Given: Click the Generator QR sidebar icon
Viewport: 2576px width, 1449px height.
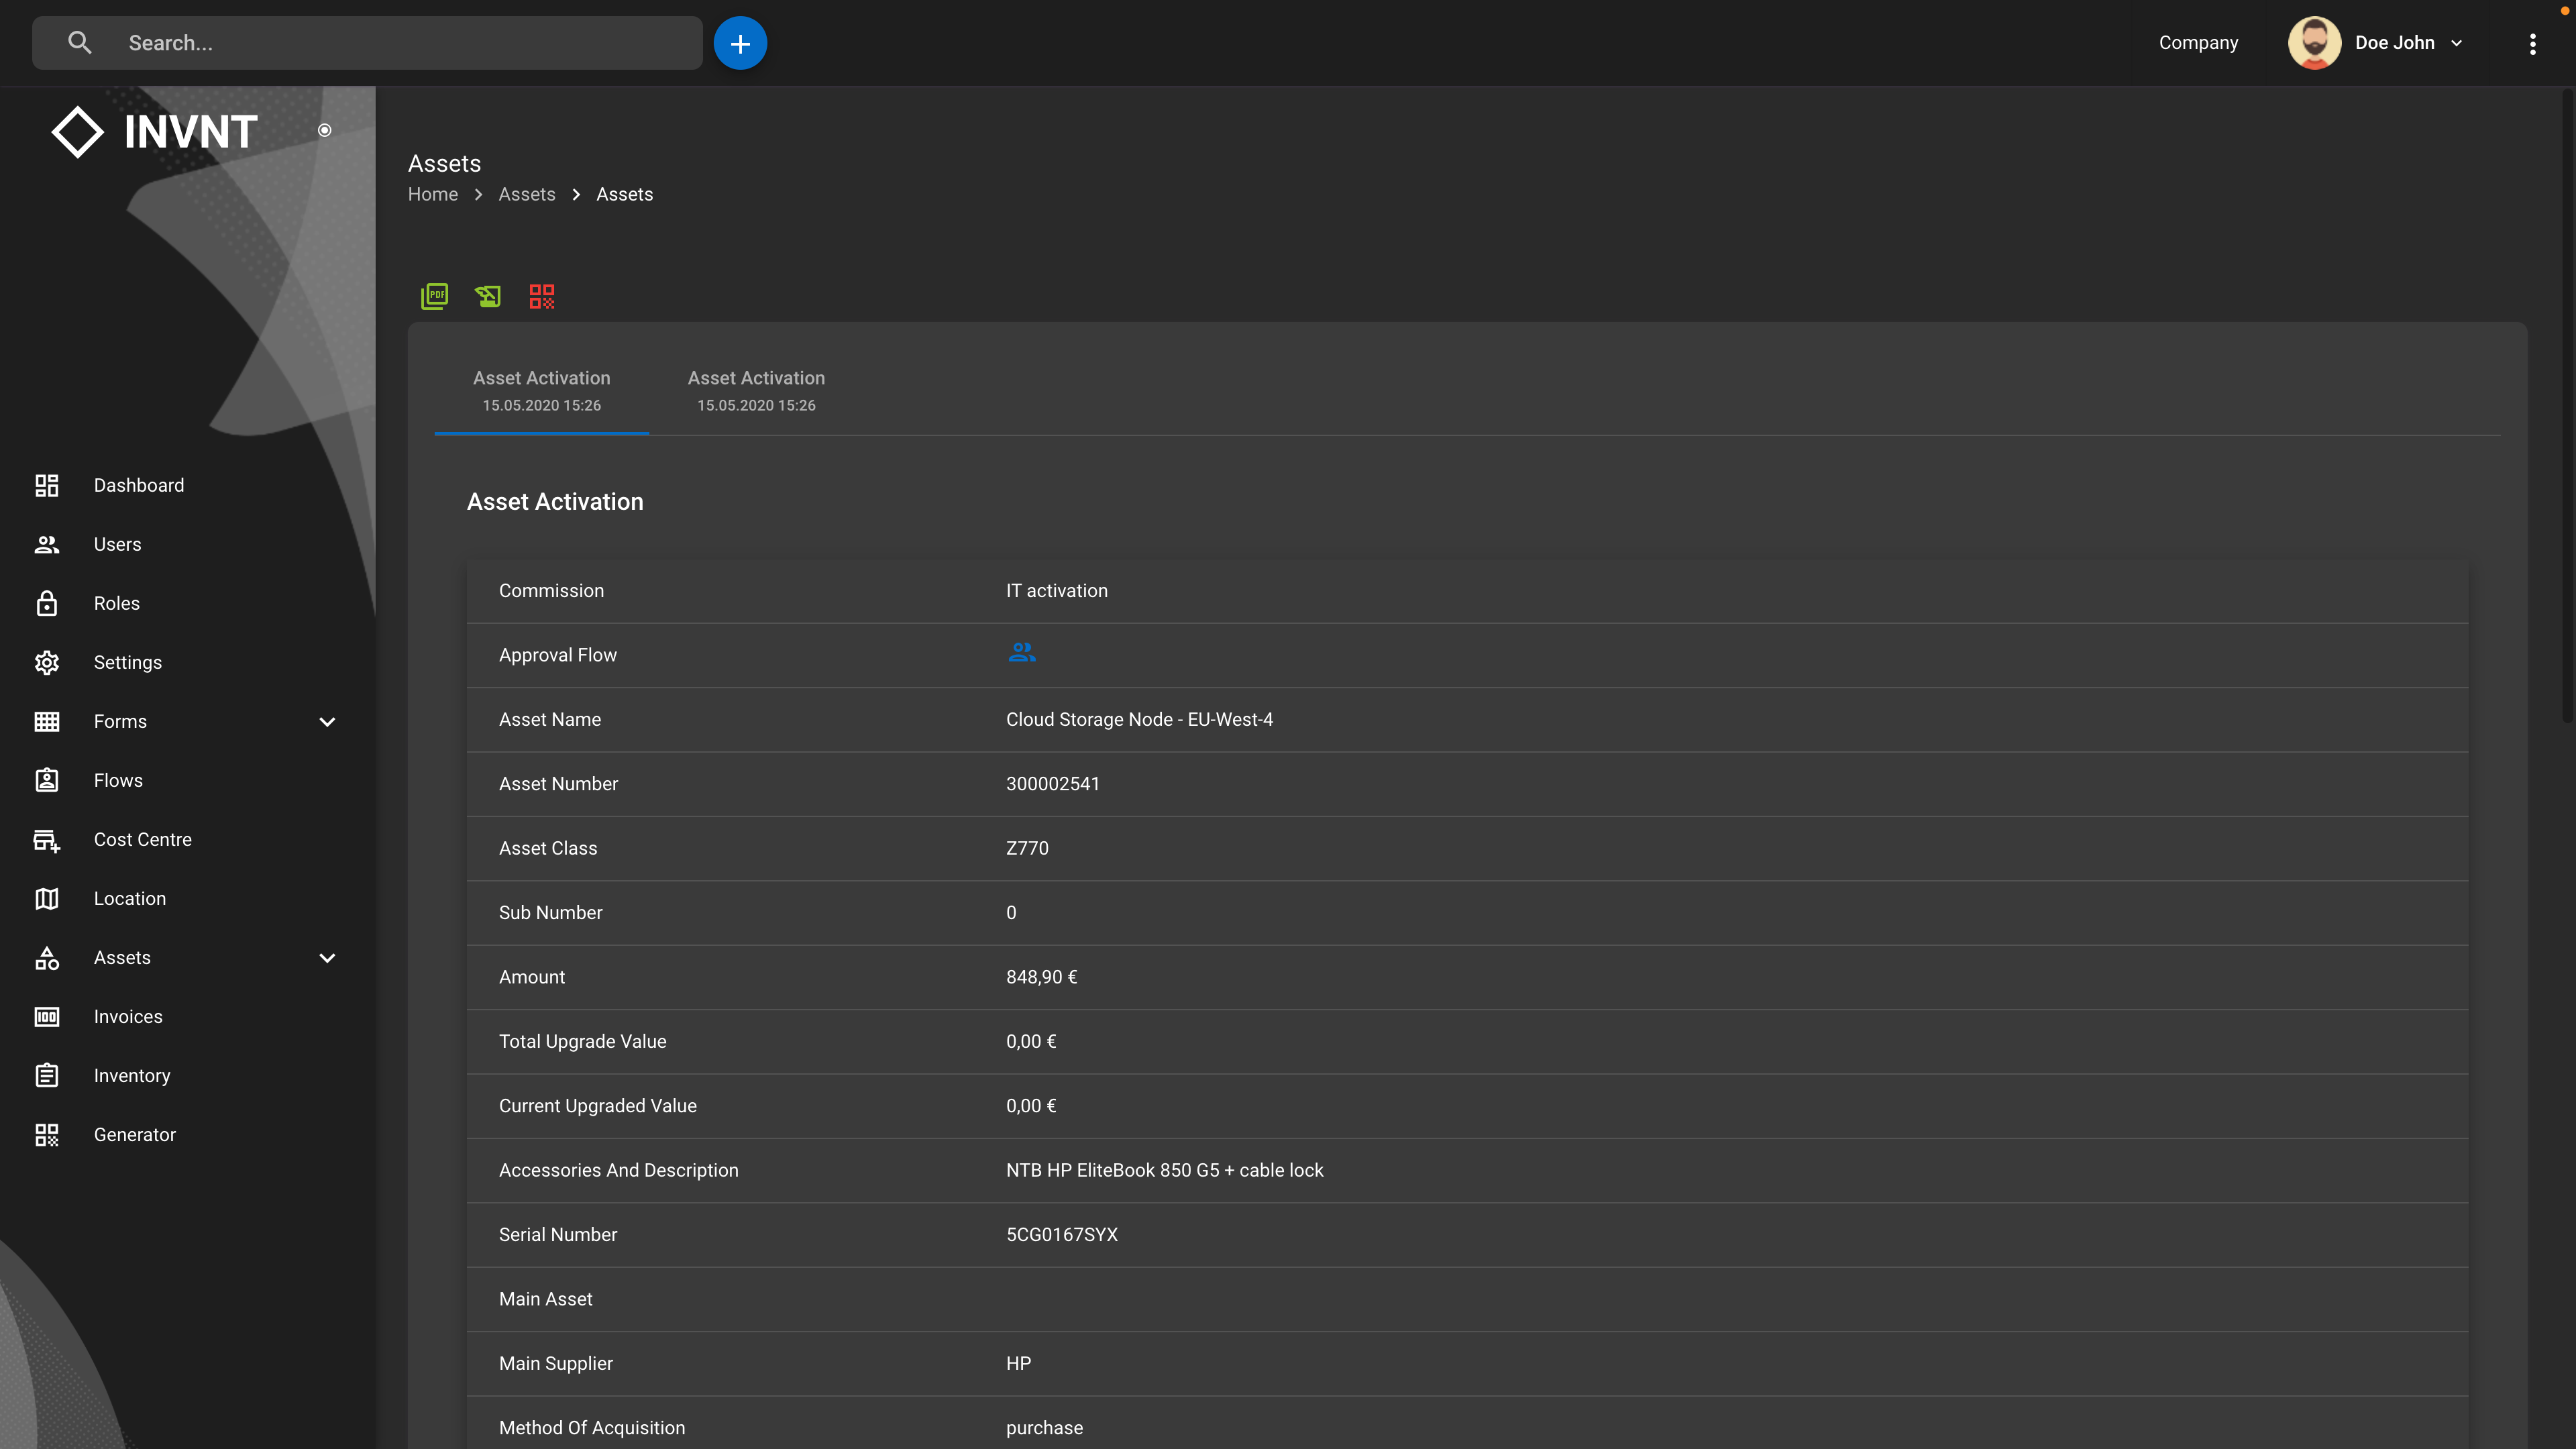Looking at the screenshot, I should pos(47,1135).
